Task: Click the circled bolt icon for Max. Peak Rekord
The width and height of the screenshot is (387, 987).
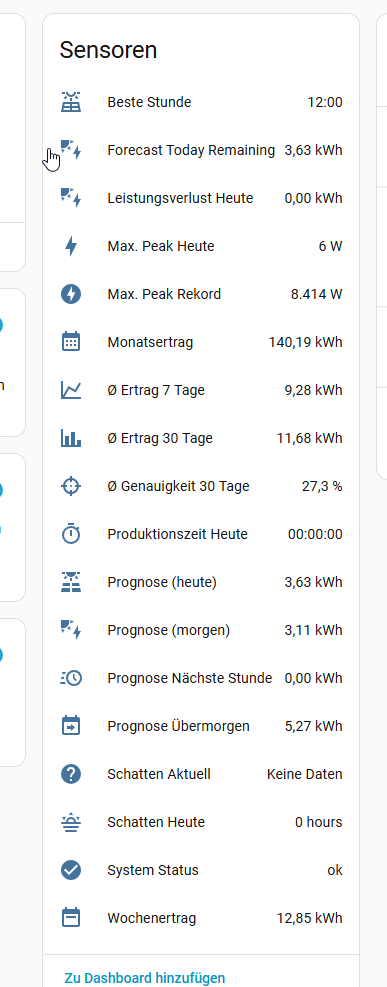Action: pos(71,294)
